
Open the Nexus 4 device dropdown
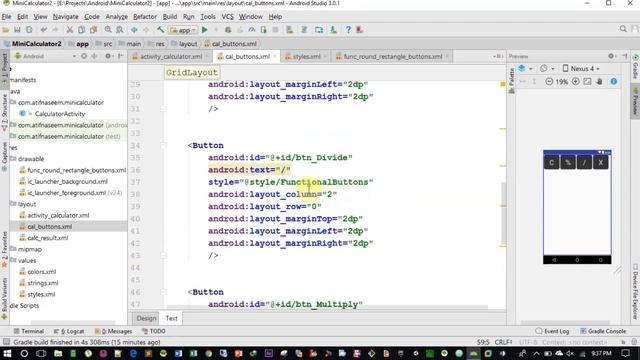tap(581, 69)
